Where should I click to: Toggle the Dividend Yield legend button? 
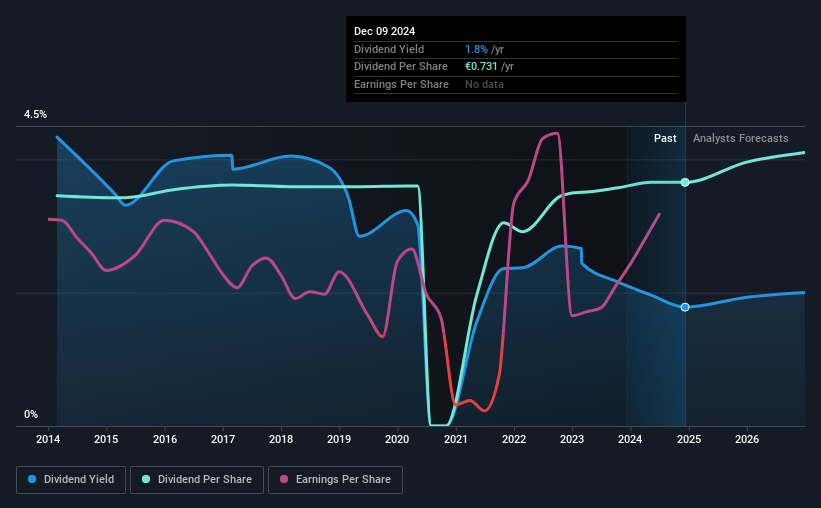[x=71, y=480]
